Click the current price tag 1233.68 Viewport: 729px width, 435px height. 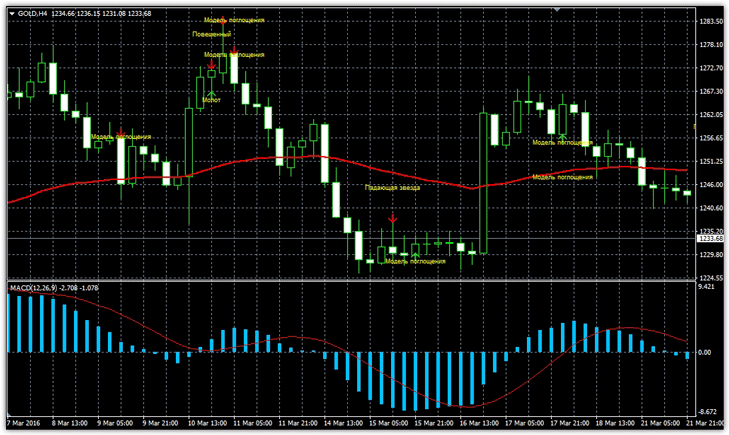click(x=711, y=239)
